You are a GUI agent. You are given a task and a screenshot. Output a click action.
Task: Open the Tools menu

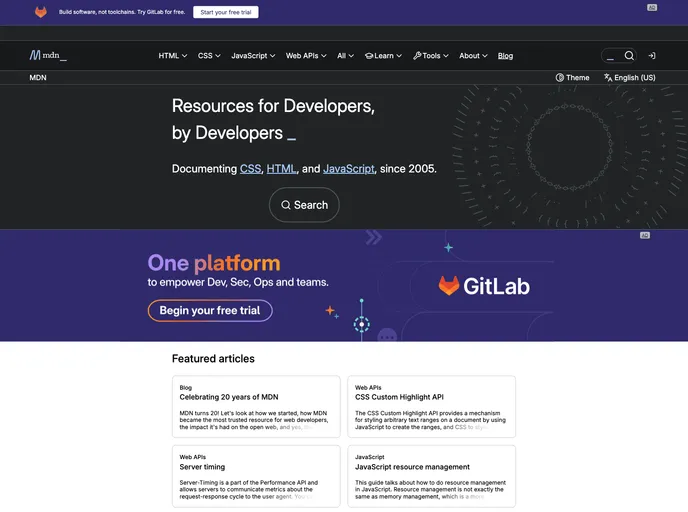pyautogui.click(x=430, y=56)
